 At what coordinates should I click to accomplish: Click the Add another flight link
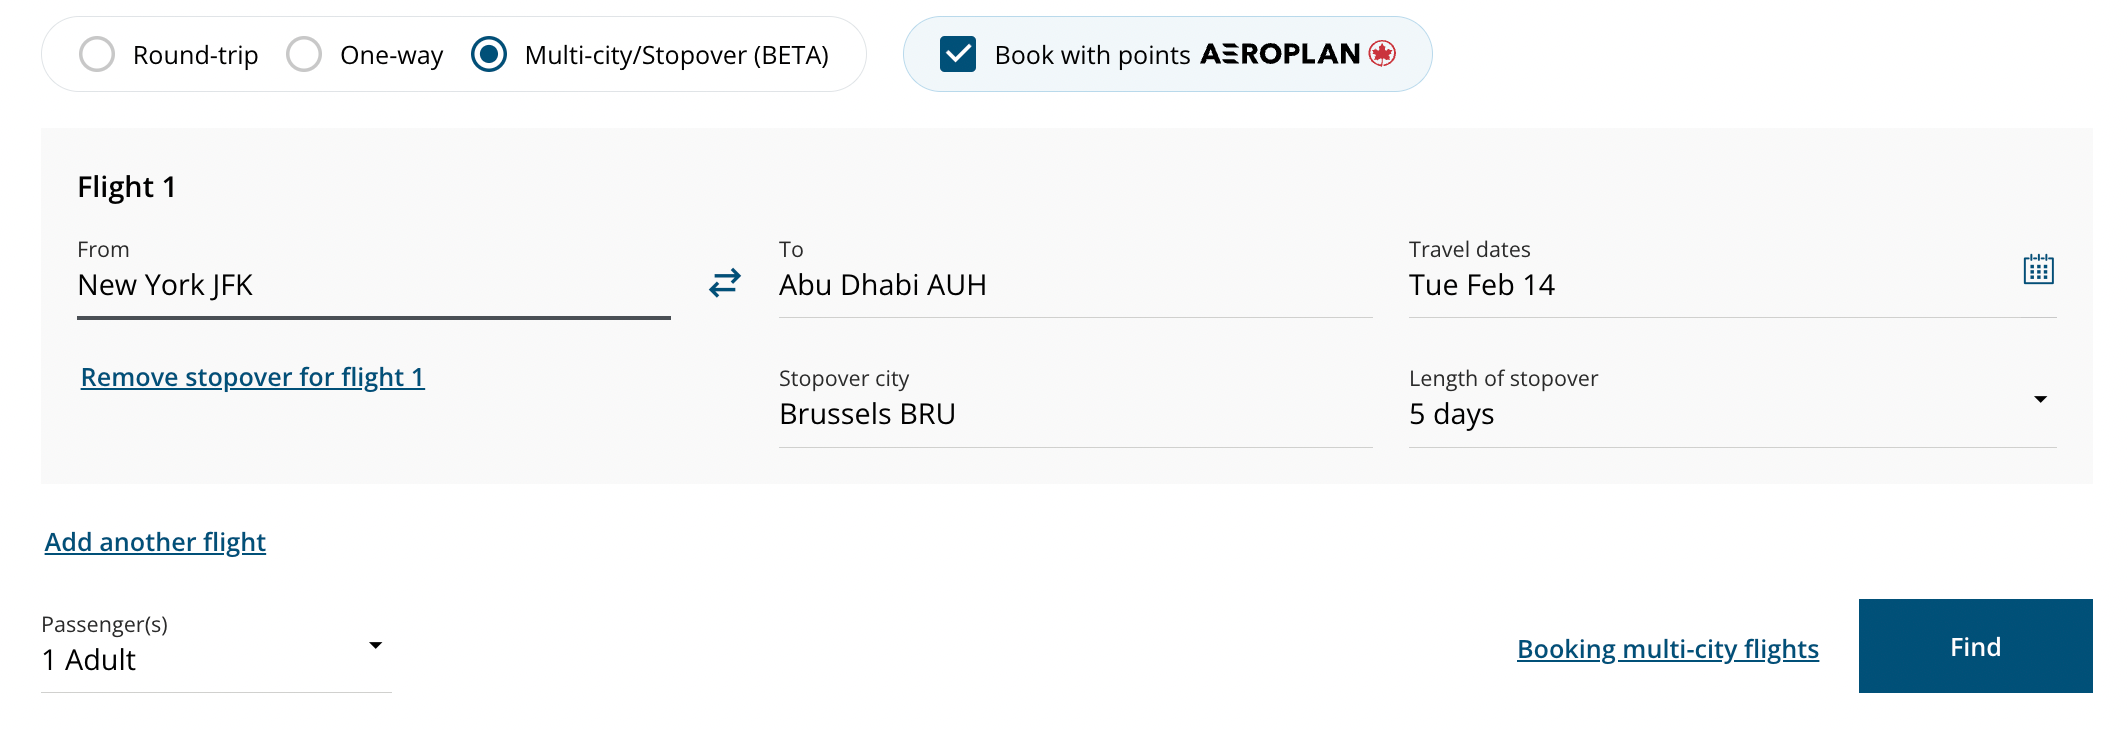[154, 541]
